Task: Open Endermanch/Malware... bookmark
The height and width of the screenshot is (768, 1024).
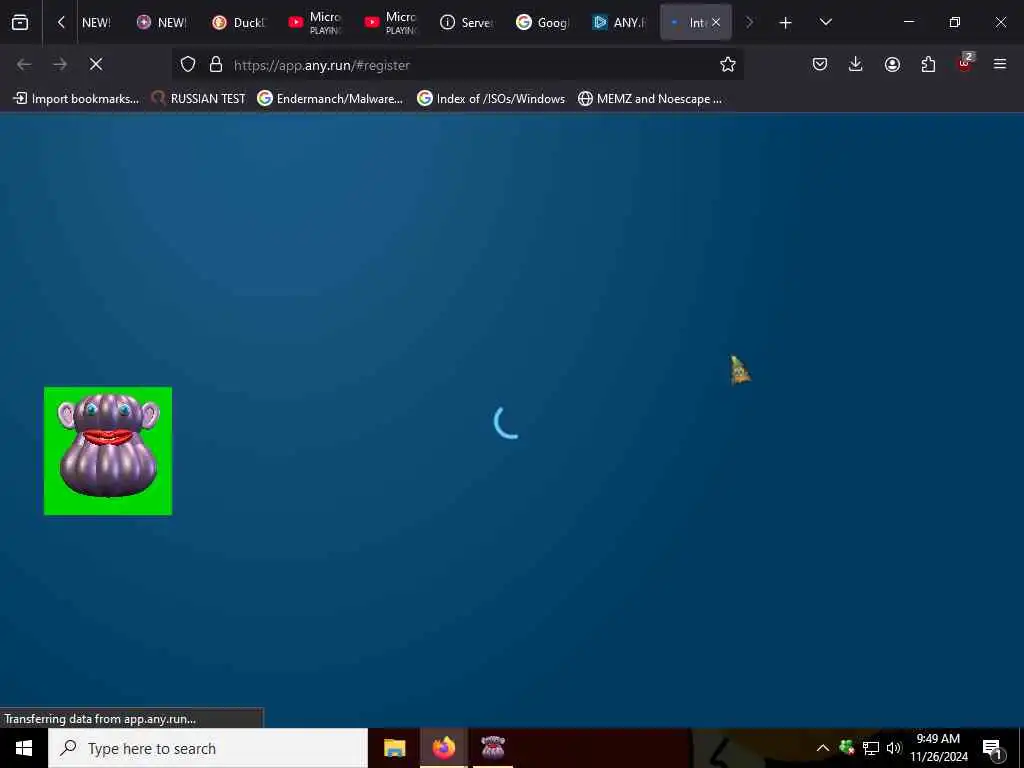Action: (330, 99)
